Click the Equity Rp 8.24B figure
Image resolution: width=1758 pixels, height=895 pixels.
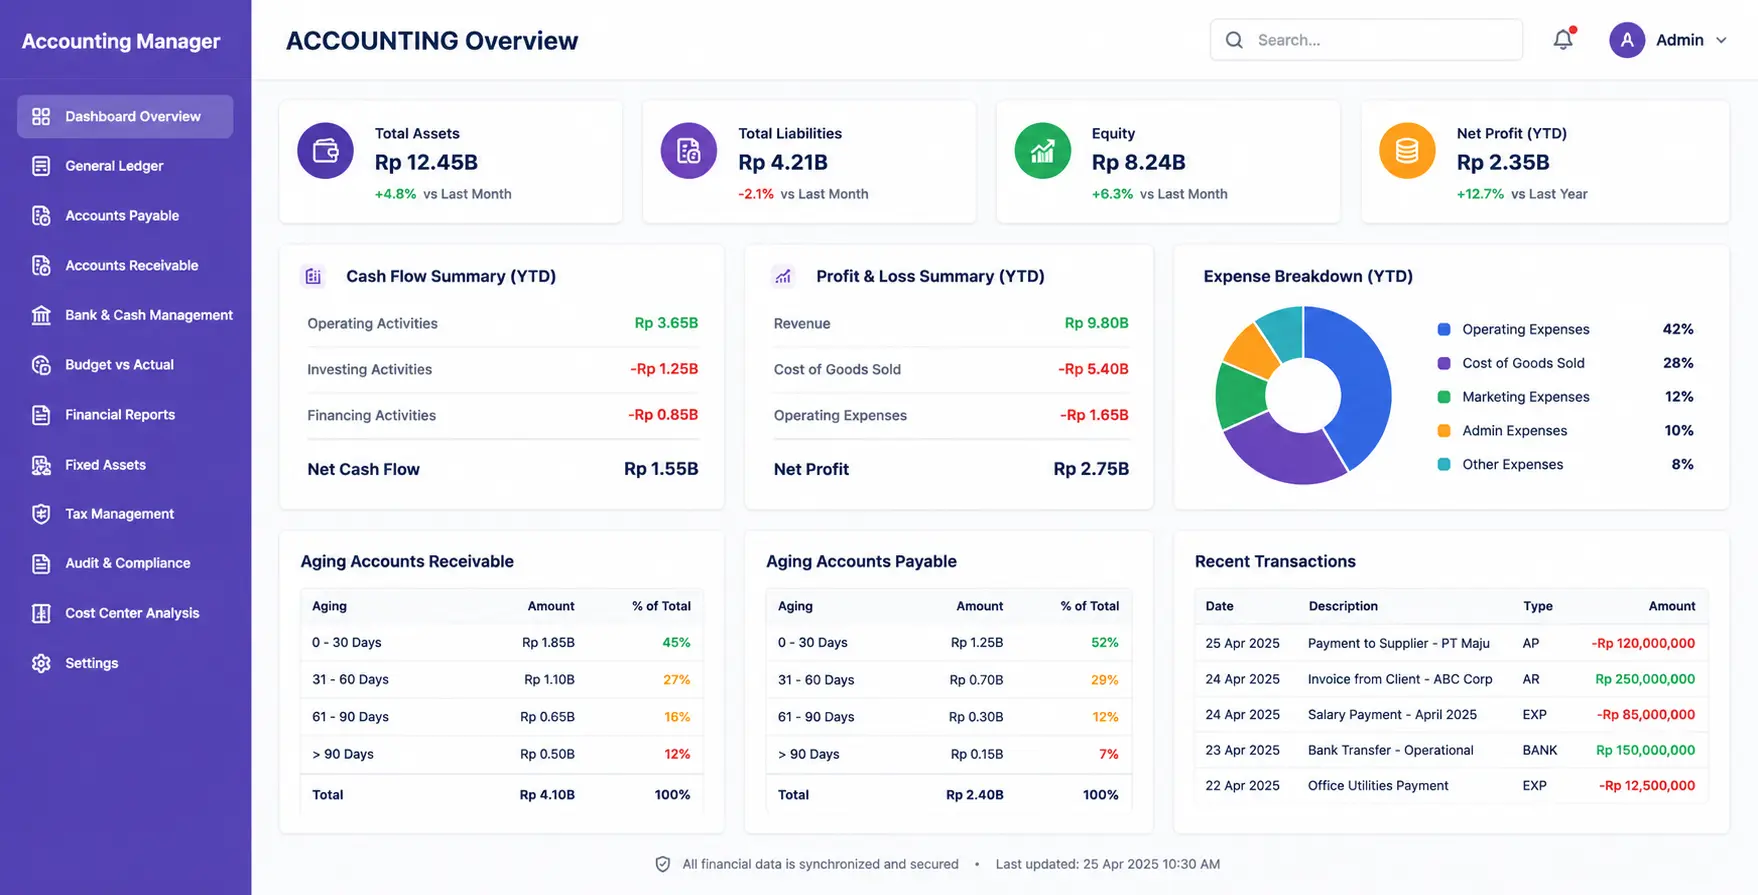[1138, 162]
